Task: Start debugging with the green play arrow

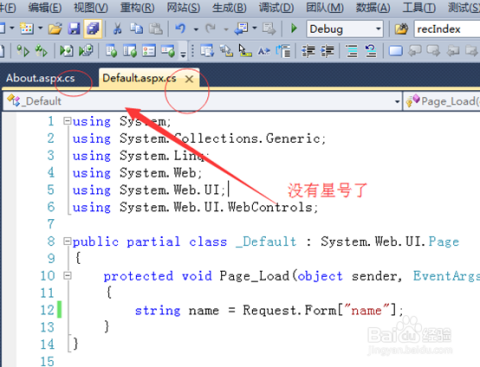Action: 294,28
